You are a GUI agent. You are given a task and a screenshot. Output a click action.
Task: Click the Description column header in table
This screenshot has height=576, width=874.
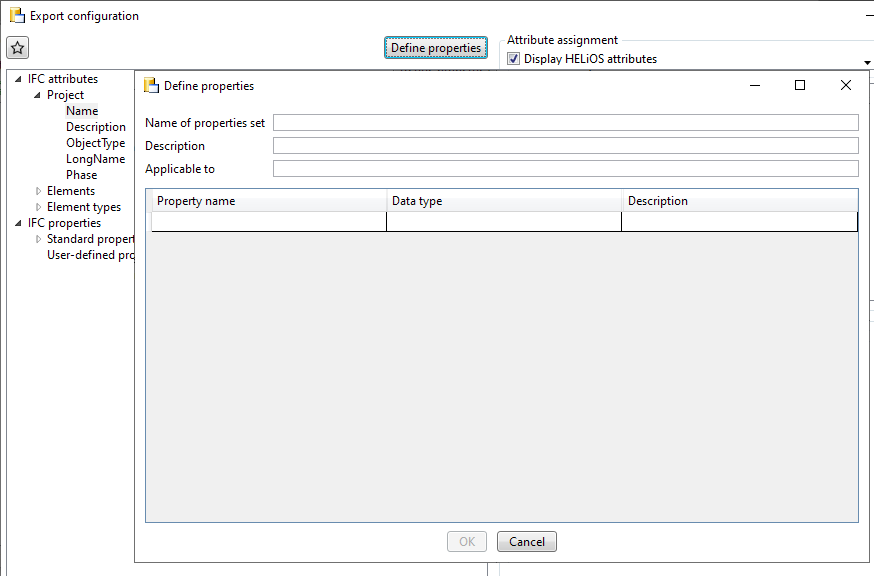pos(740,201)
